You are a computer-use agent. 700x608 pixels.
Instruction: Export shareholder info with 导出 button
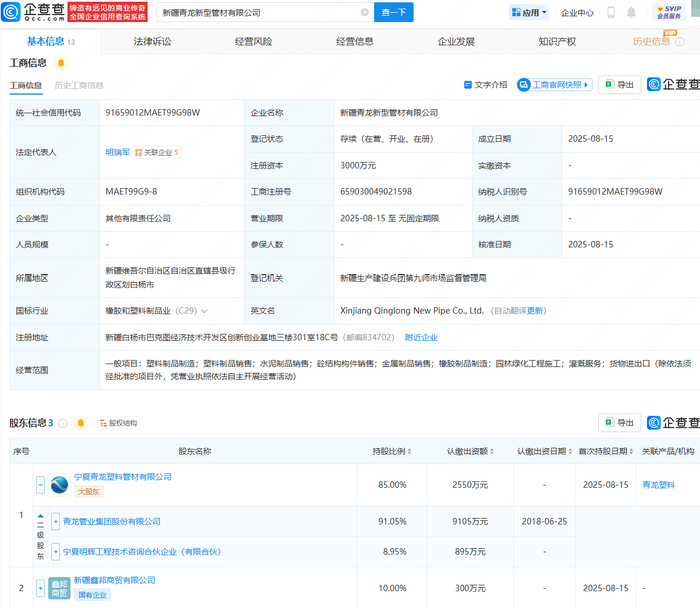[620, 422]
